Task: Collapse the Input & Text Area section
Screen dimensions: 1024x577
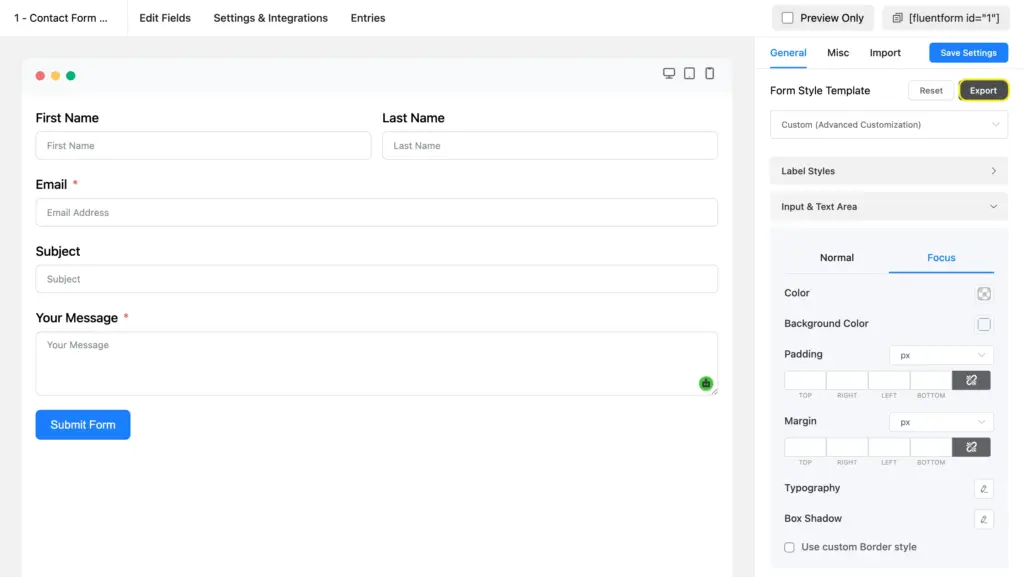Action: (889, 207)
